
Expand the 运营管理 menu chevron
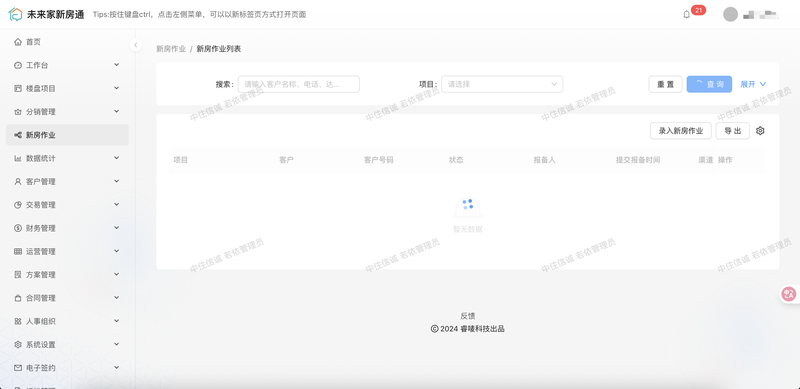point(116,251)
